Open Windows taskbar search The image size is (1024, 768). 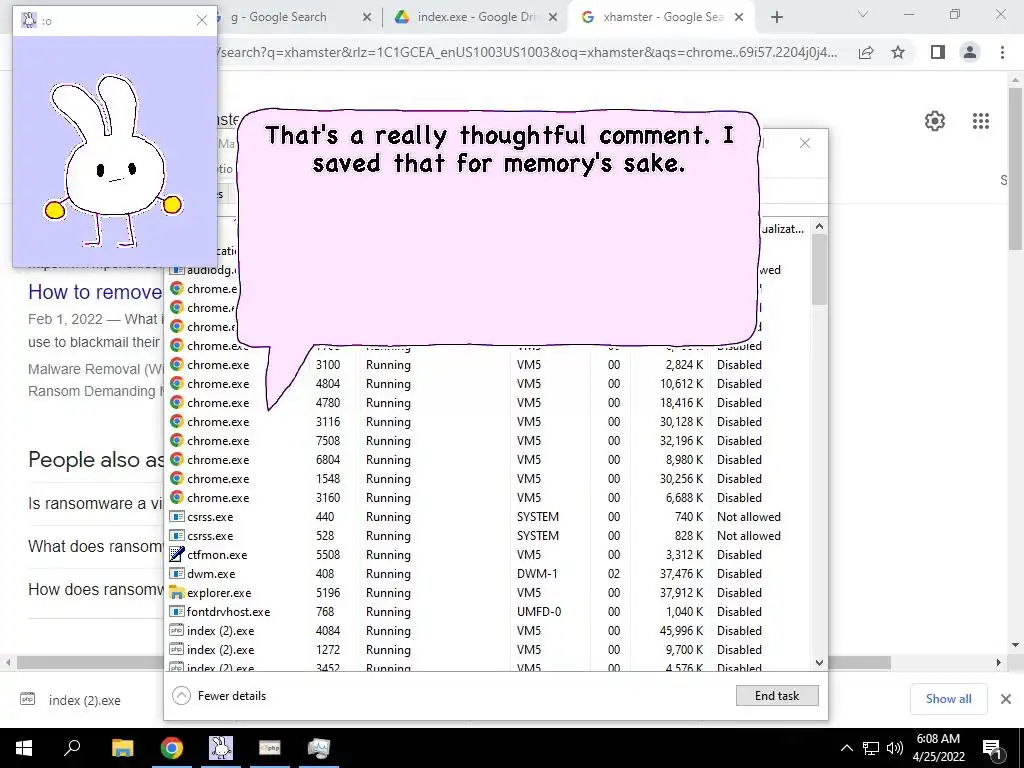click(72, 748)
